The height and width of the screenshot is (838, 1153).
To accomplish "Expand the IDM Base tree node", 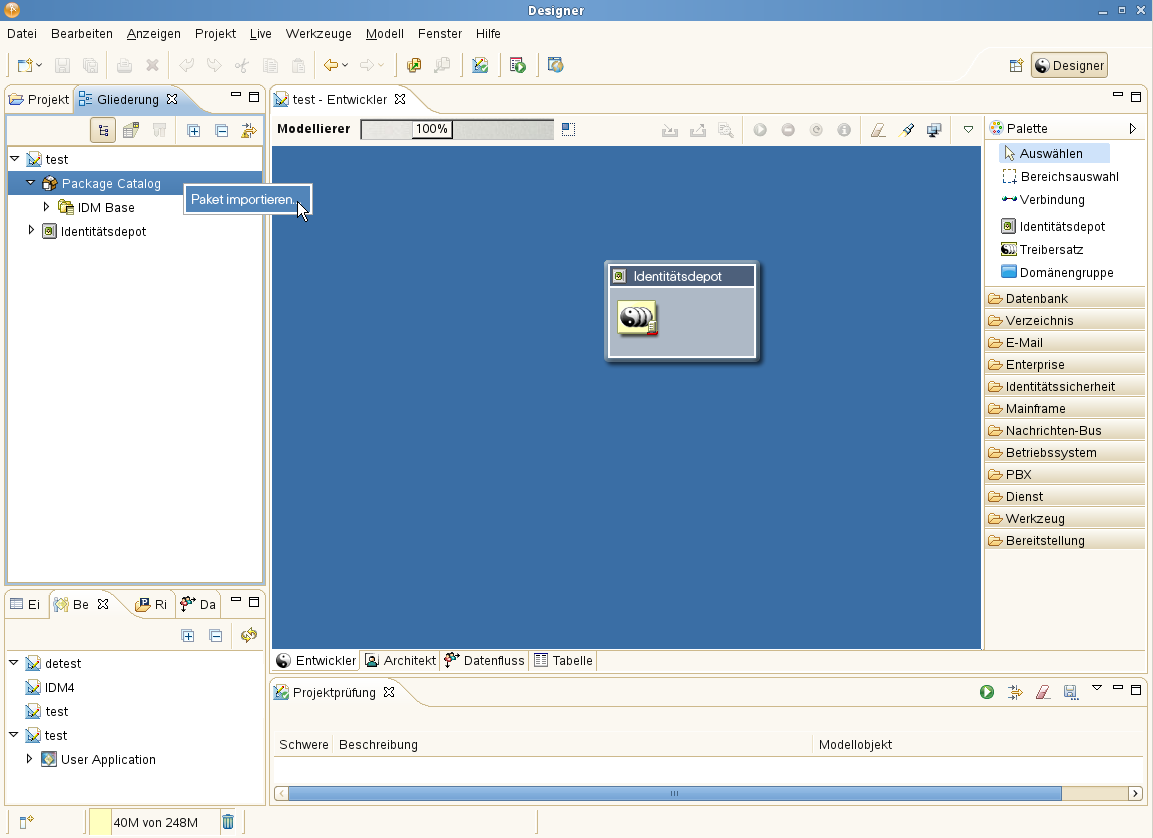I will 46,207.
